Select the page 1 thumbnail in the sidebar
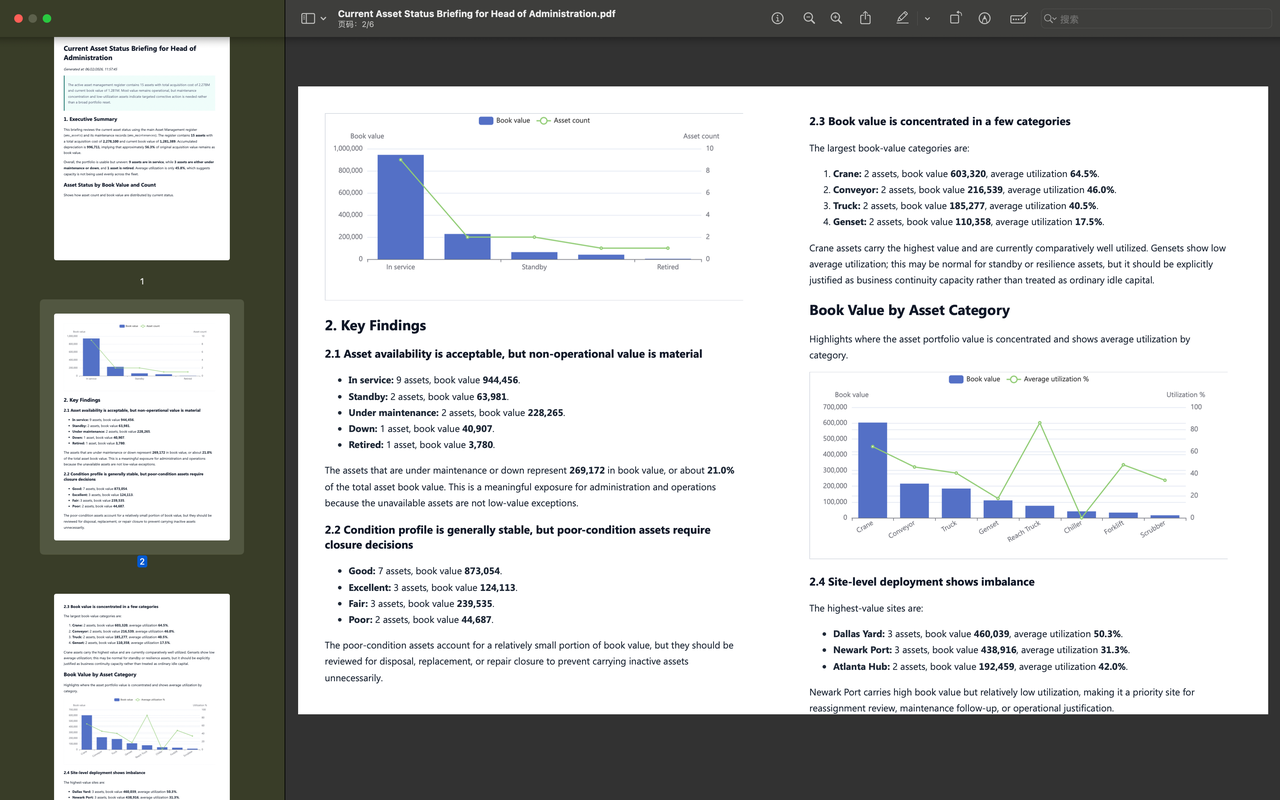The width and height of the screenshot is (1280, 800). tap(142, 148)
